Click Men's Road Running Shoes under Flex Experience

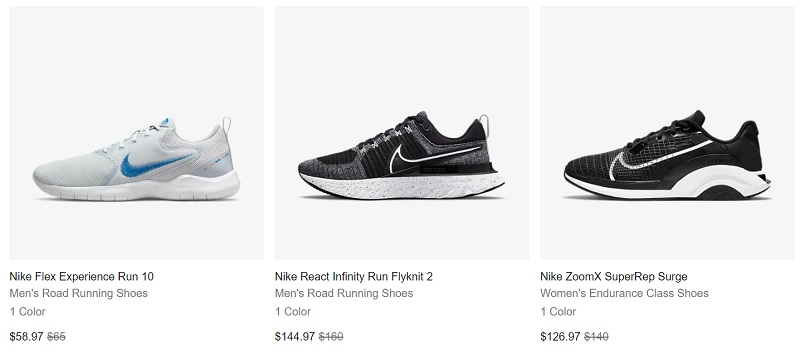[x=79, y=293]
